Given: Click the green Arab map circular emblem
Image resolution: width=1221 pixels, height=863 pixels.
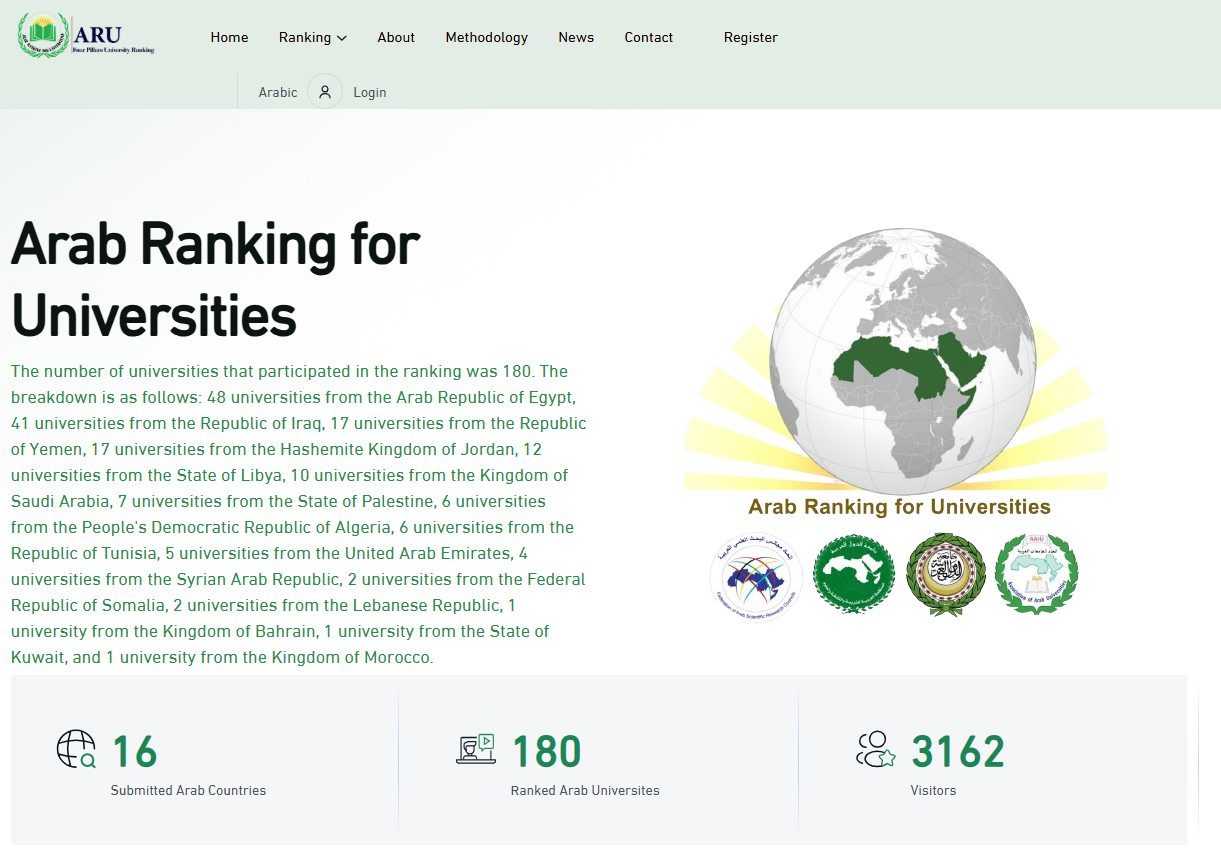Looking at the screenshot, I should [x=853, y=574].
